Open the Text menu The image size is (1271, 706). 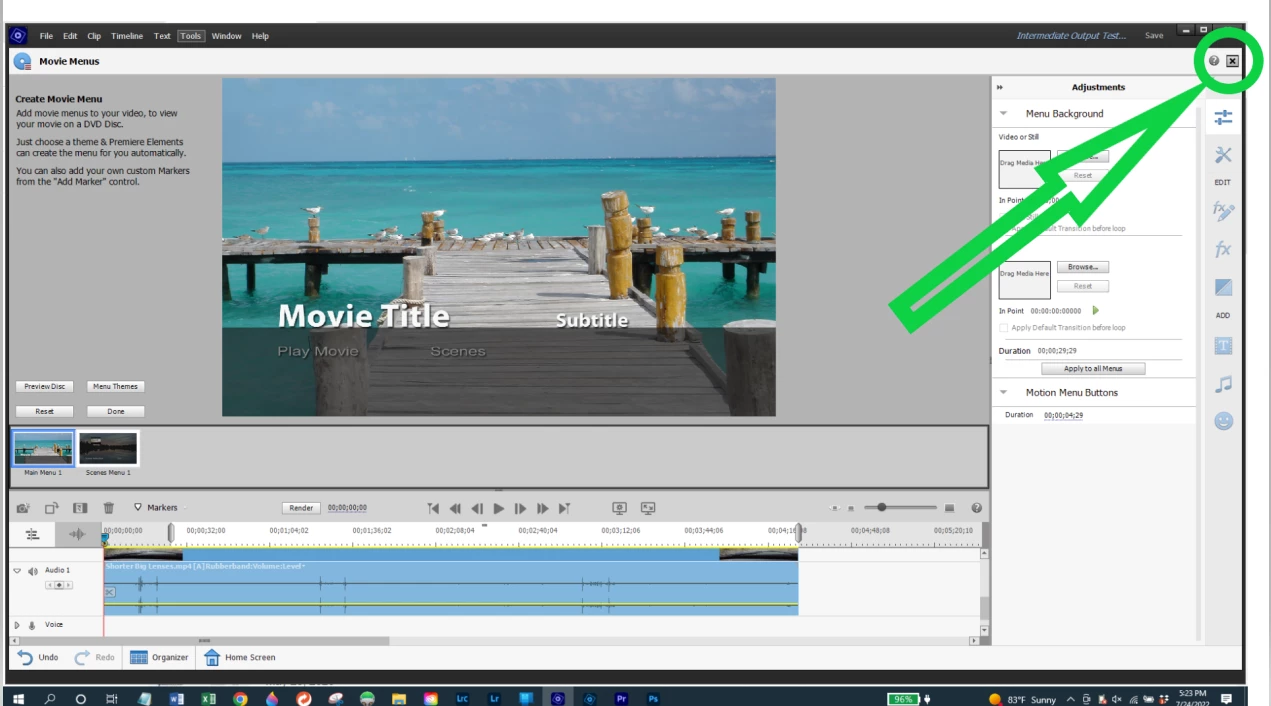(162, 36)
